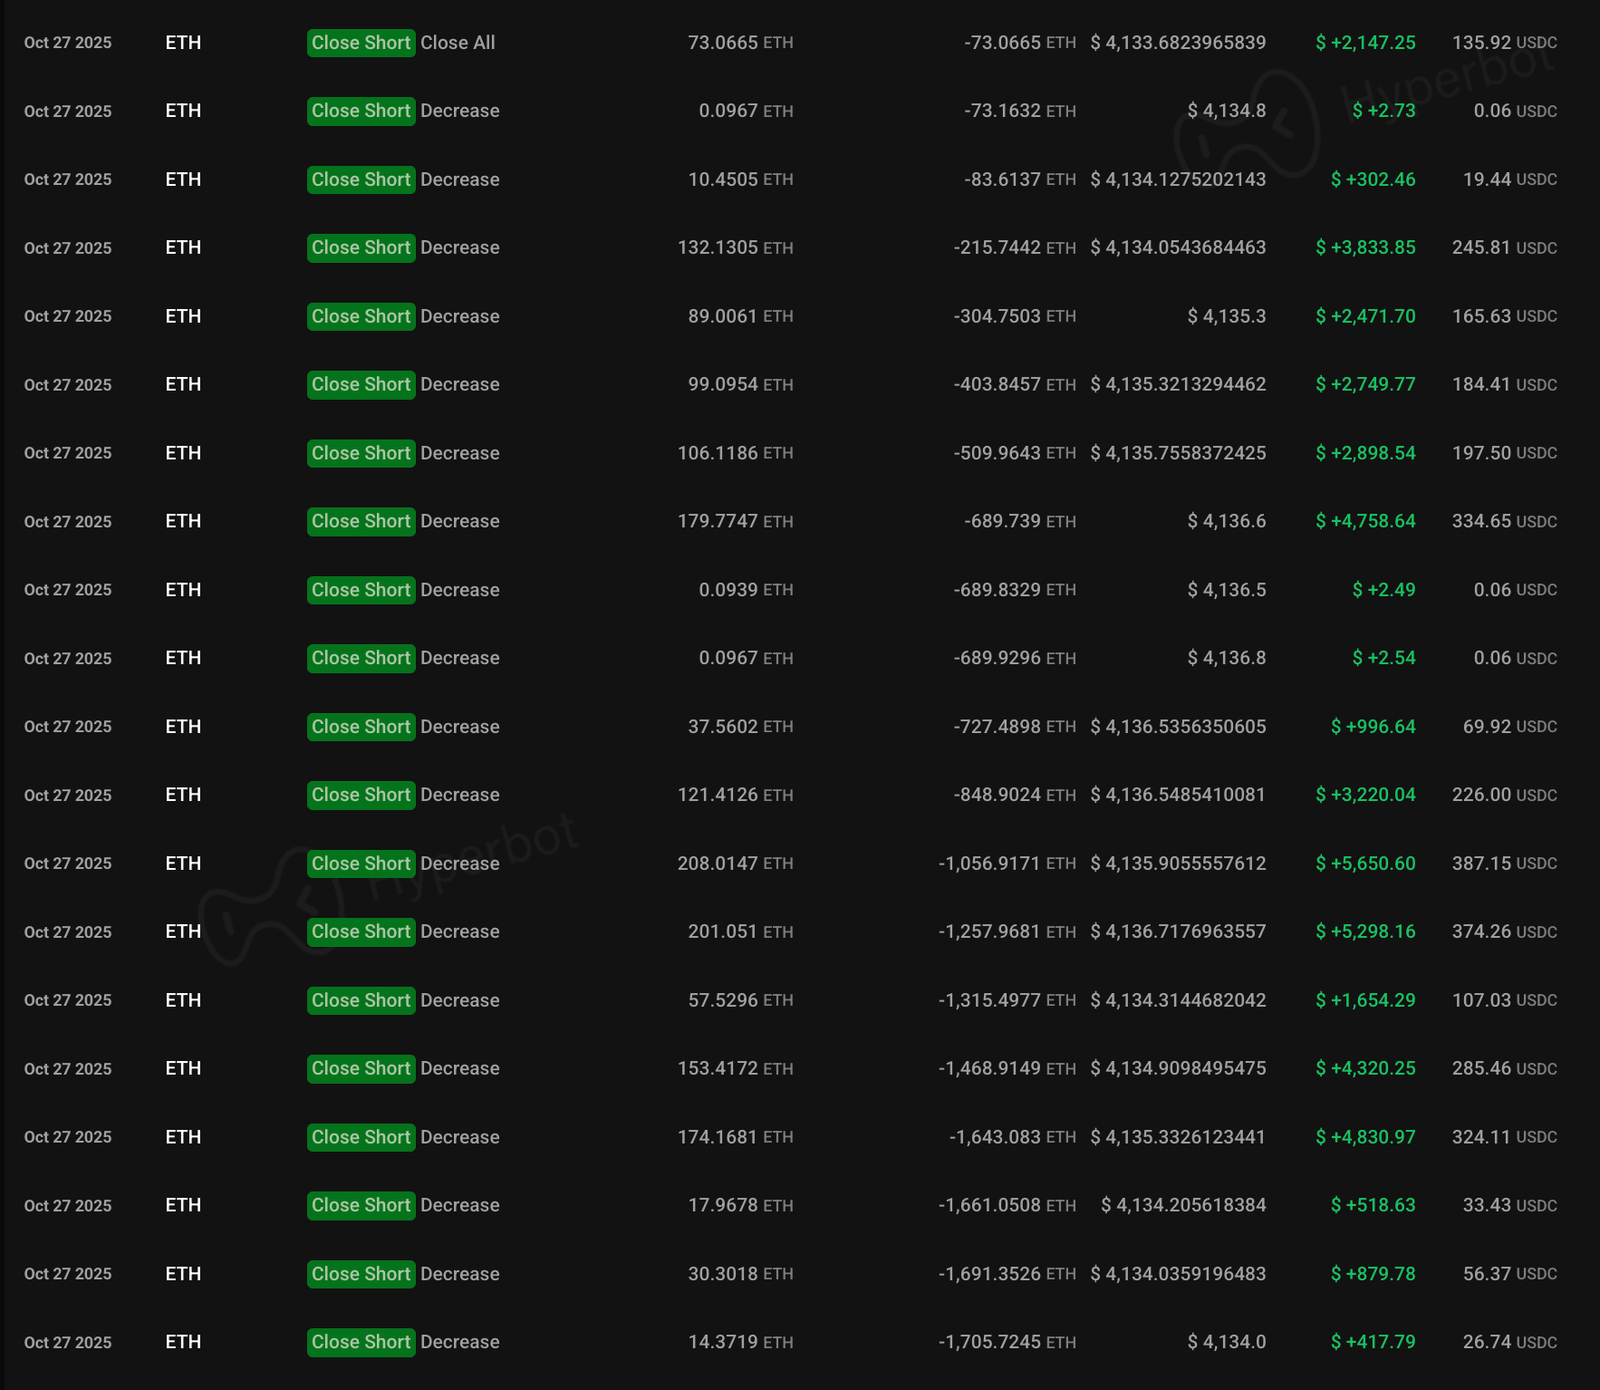
Task: Click the price $ 4,136.5
Action: [1227, 591]
